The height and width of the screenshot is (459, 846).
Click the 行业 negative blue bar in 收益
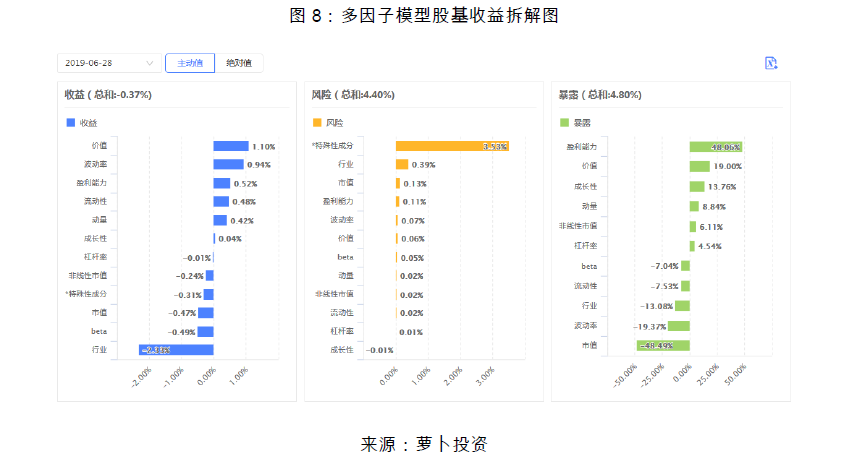[x=176, y=349]
